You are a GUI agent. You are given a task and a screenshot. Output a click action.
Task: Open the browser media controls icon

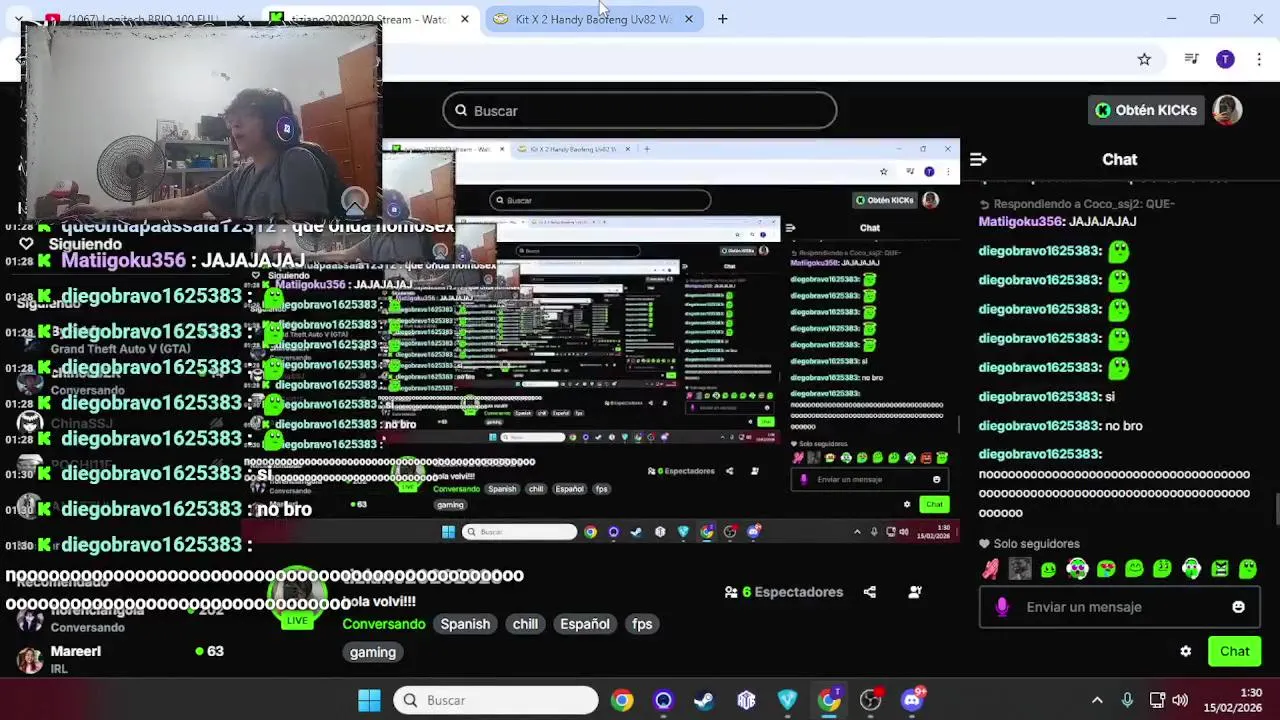(x=1191, y=60)
